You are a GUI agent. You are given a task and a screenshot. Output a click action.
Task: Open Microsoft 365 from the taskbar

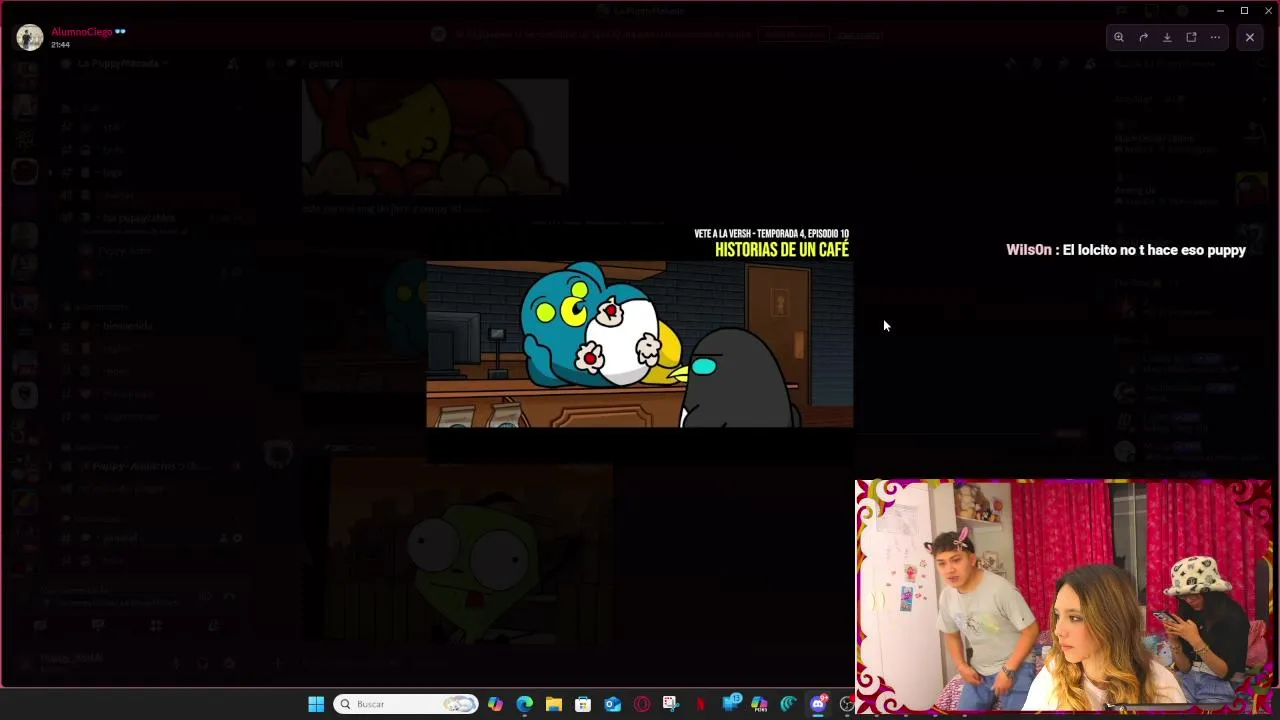click(759, 704)
